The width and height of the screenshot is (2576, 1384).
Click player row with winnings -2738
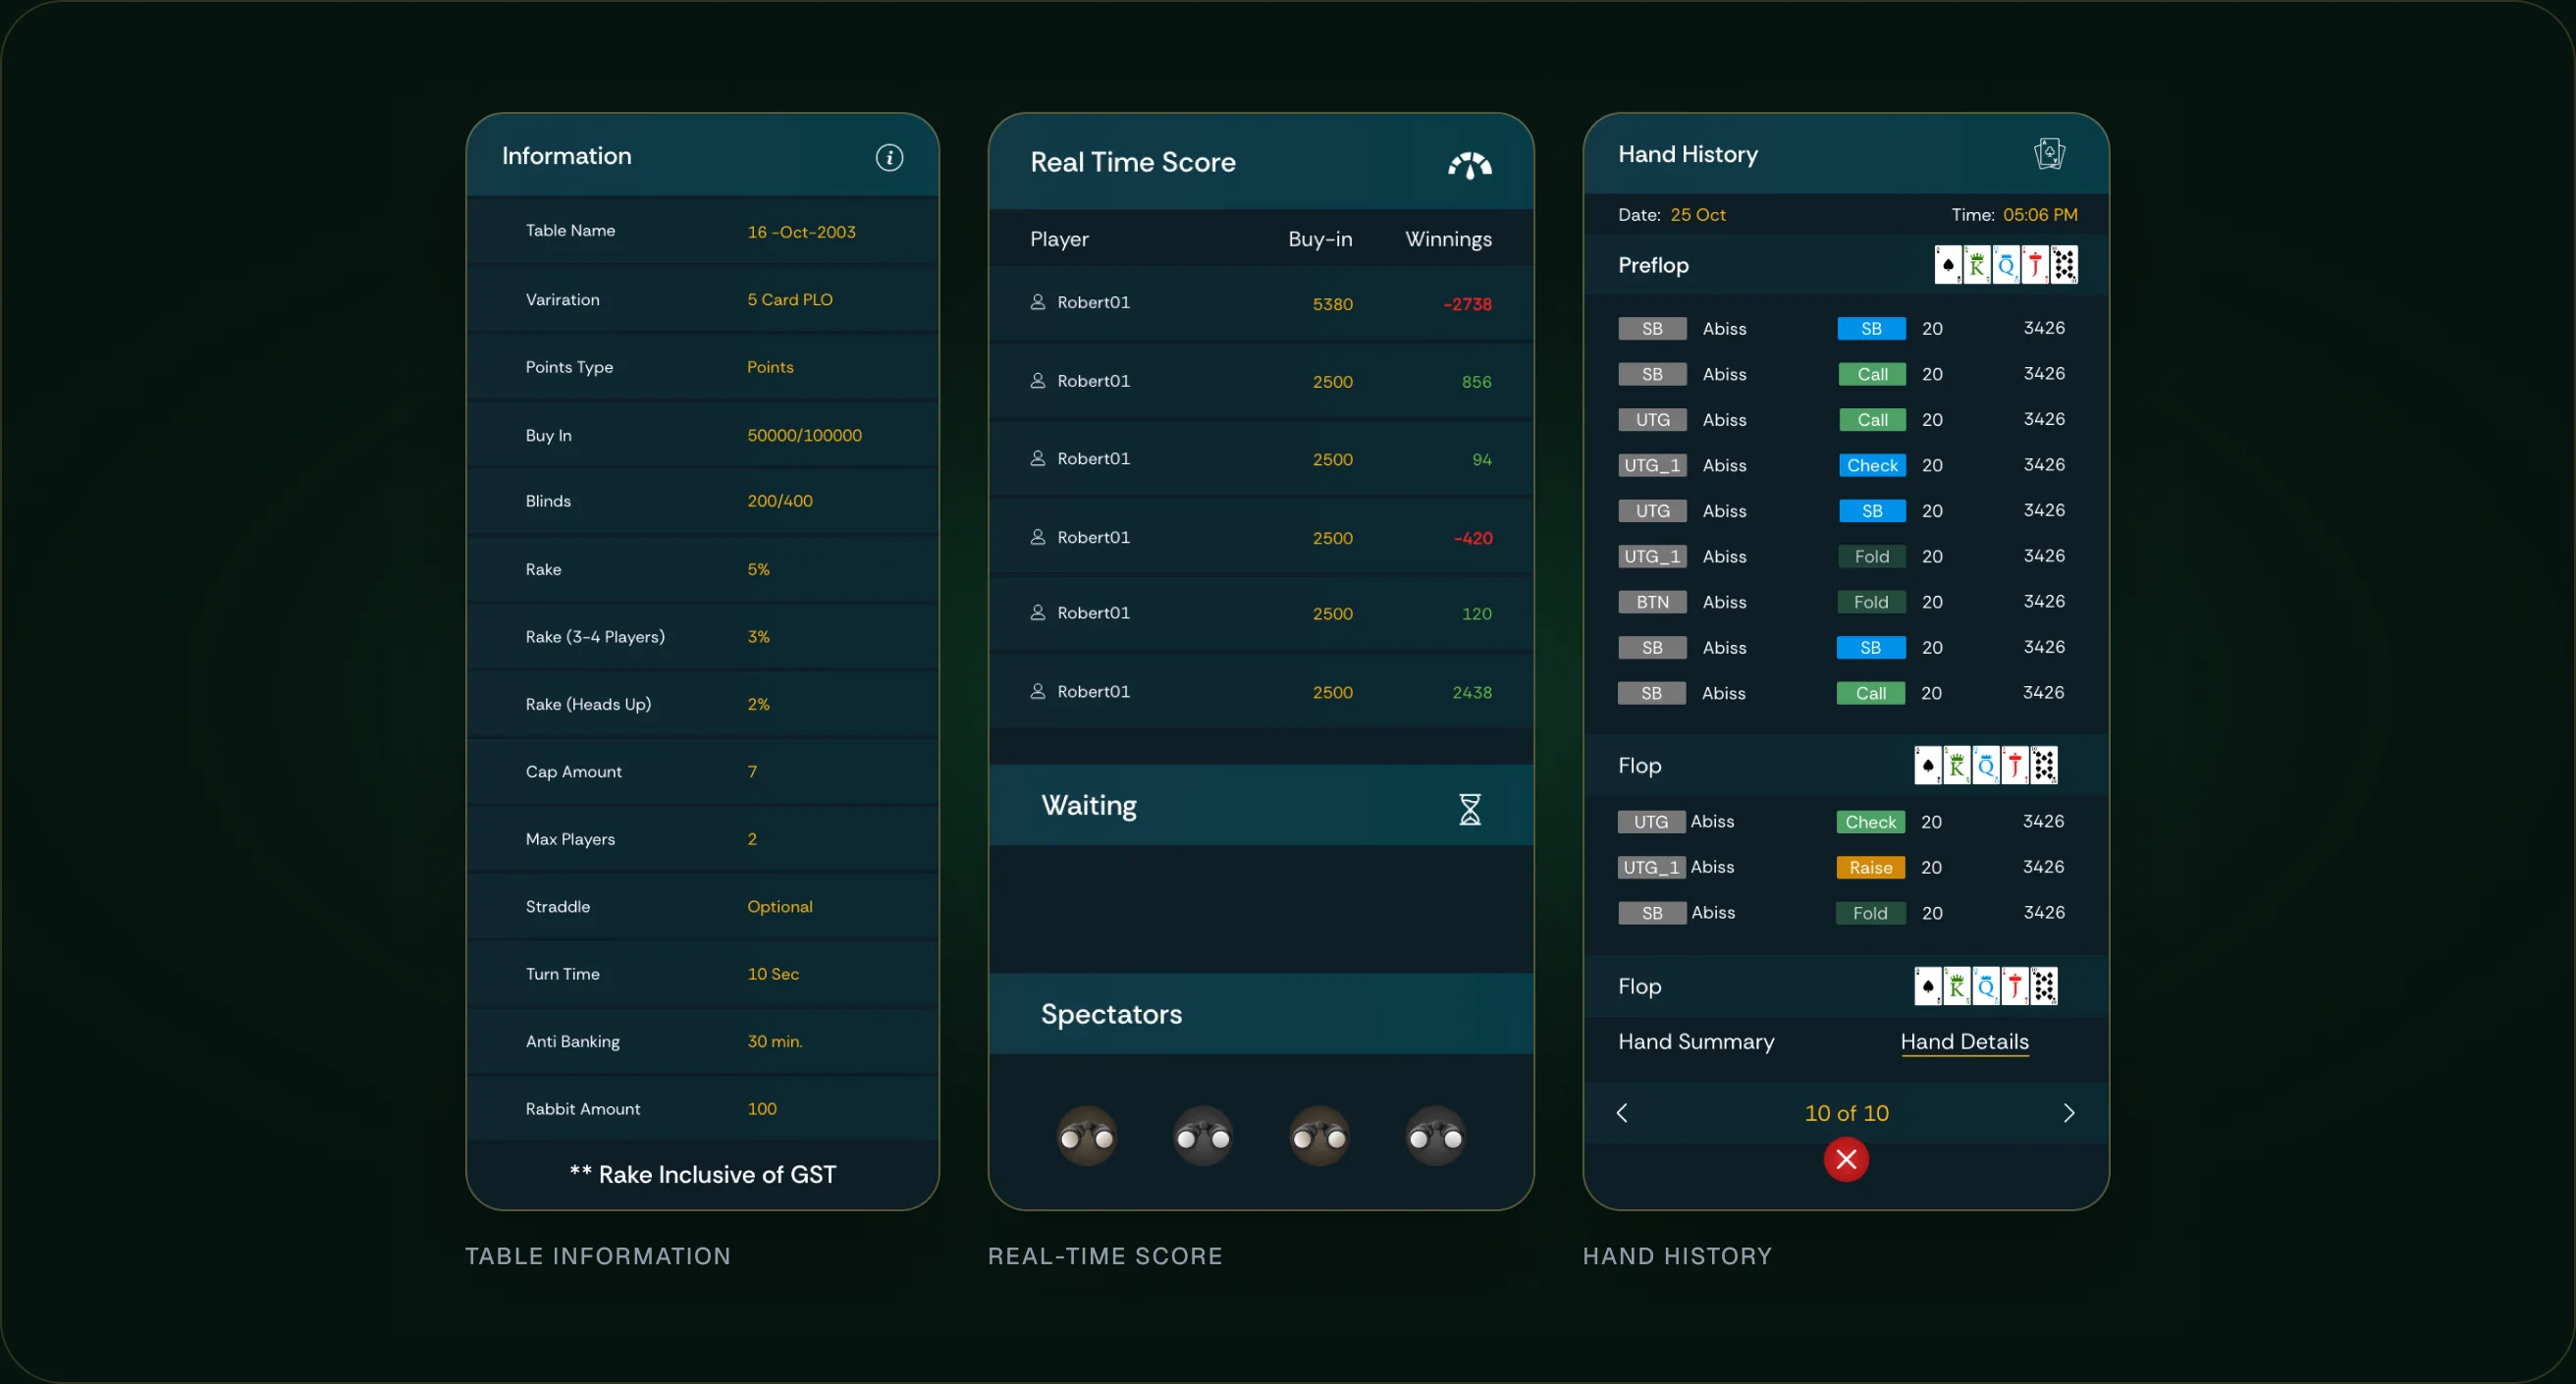(x=1260, y=303)
